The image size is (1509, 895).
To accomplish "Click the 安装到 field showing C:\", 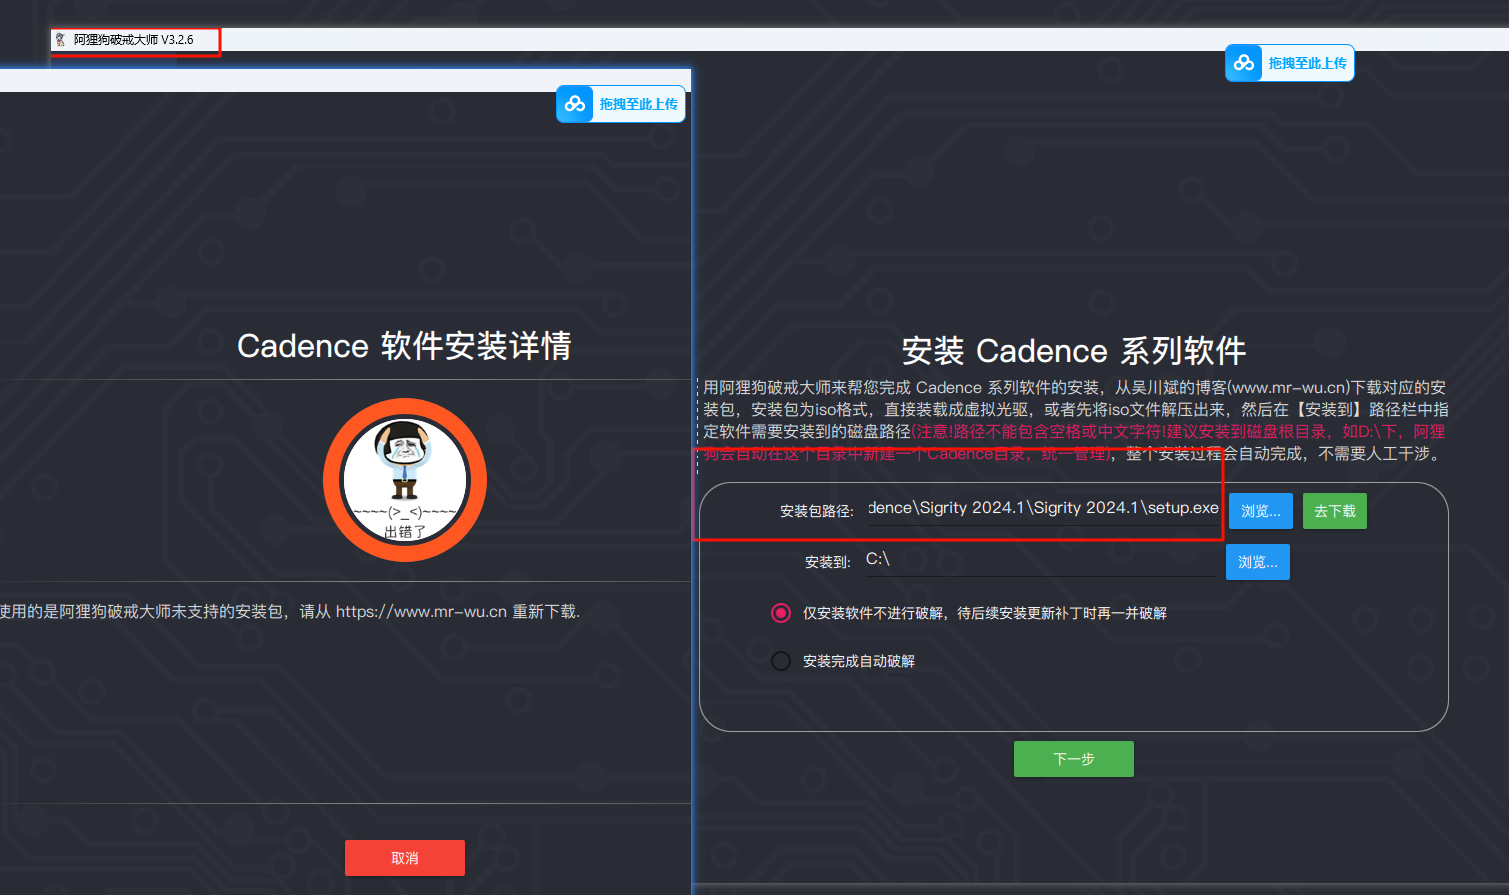I will coord(1040,560).
